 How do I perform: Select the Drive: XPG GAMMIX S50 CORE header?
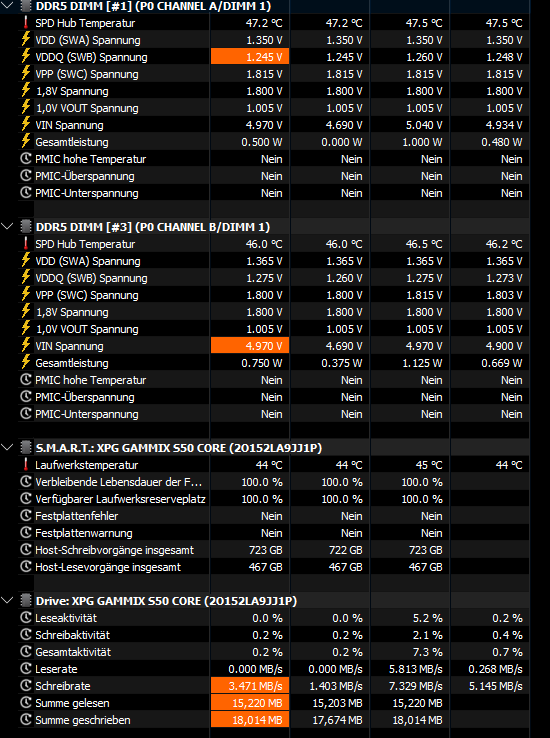tap(166, 601)
